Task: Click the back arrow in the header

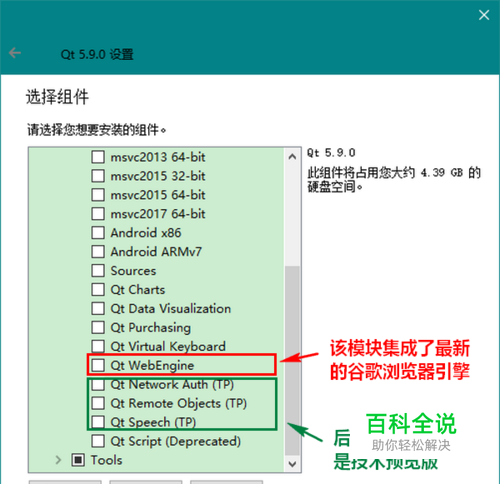Action: tap(15, 53)
